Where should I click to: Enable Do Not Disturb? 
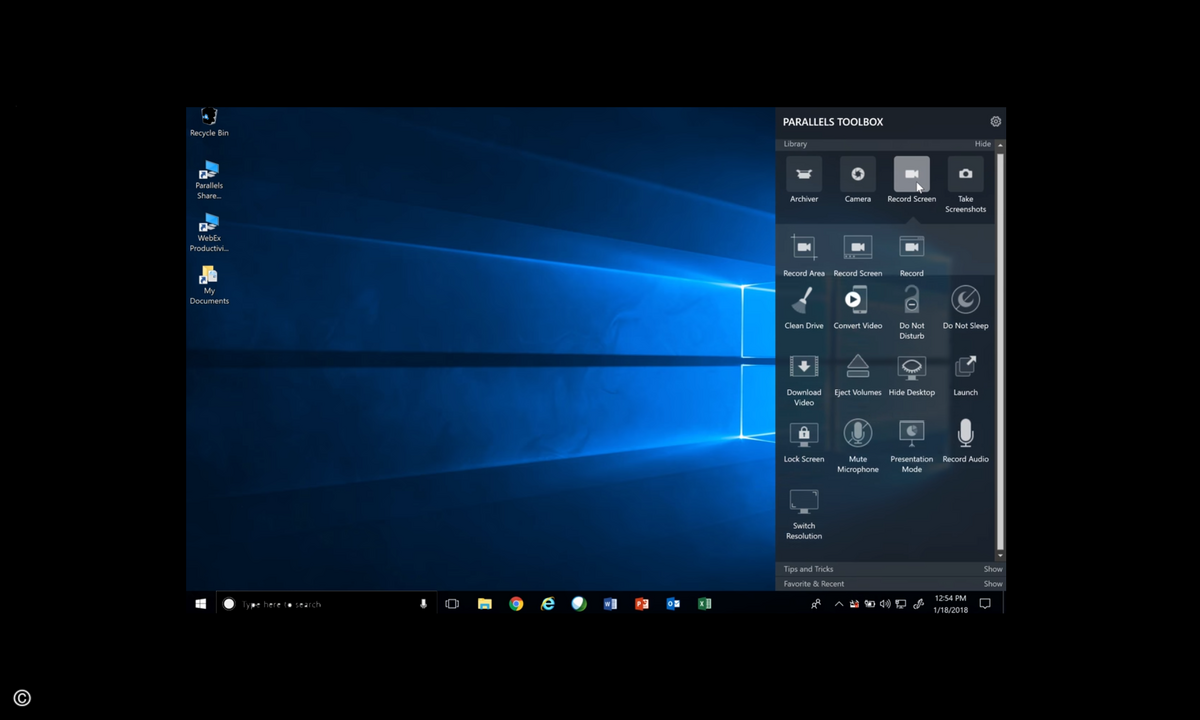point(911,312)
